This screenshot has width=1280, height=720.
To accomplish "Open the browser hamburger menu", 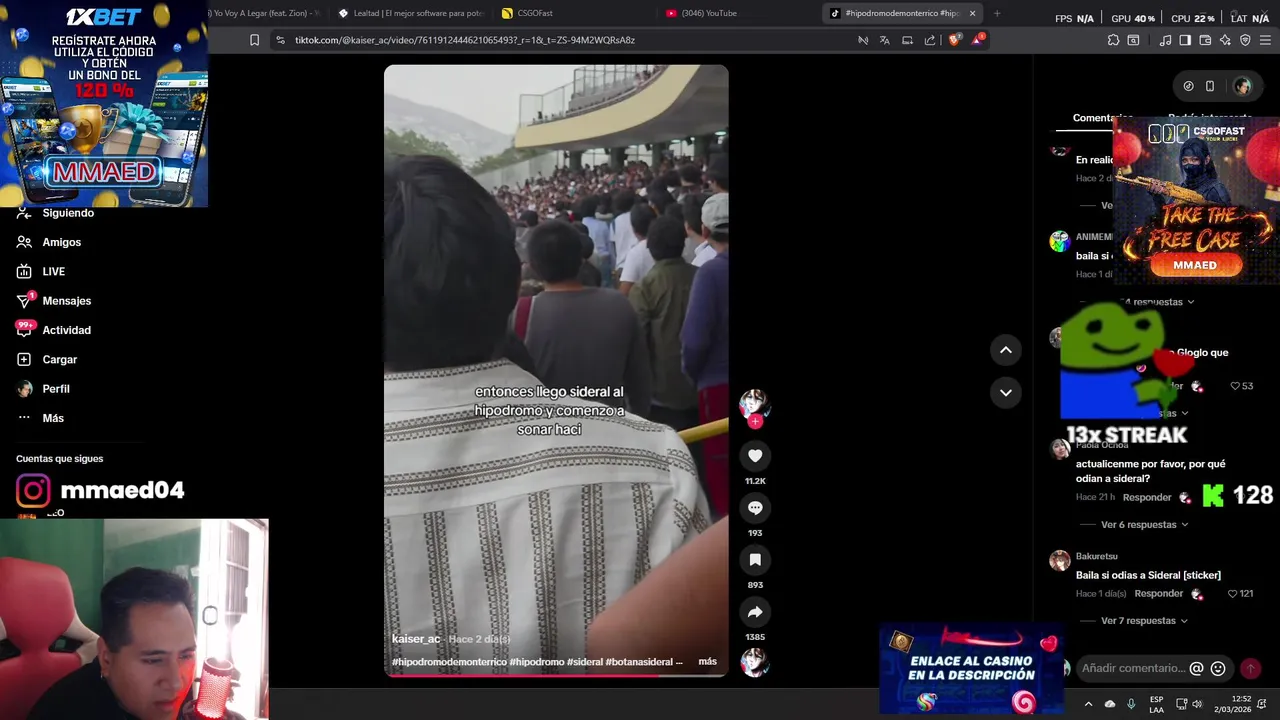I will point(1265,40).
